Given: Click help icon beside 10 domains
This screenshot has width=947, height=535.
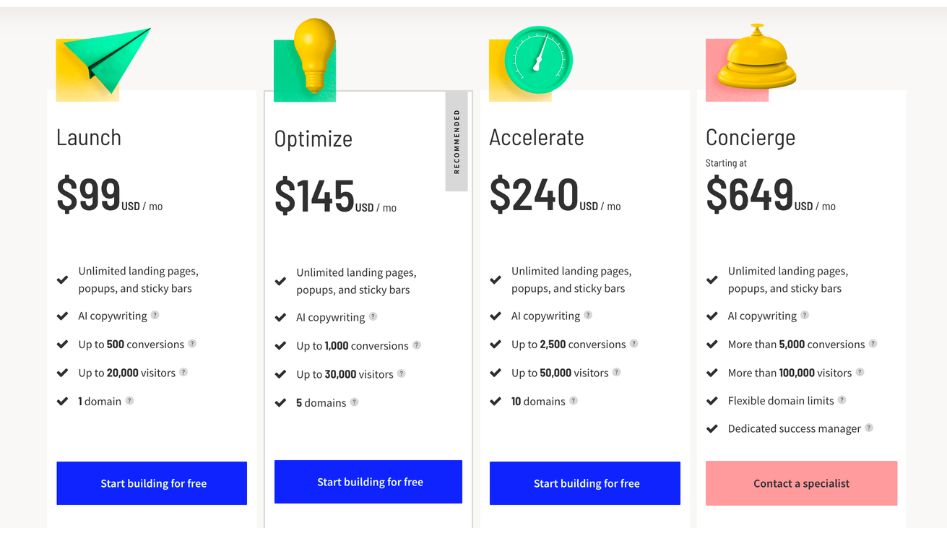Looking at the screenshot, I should [573, 401].
